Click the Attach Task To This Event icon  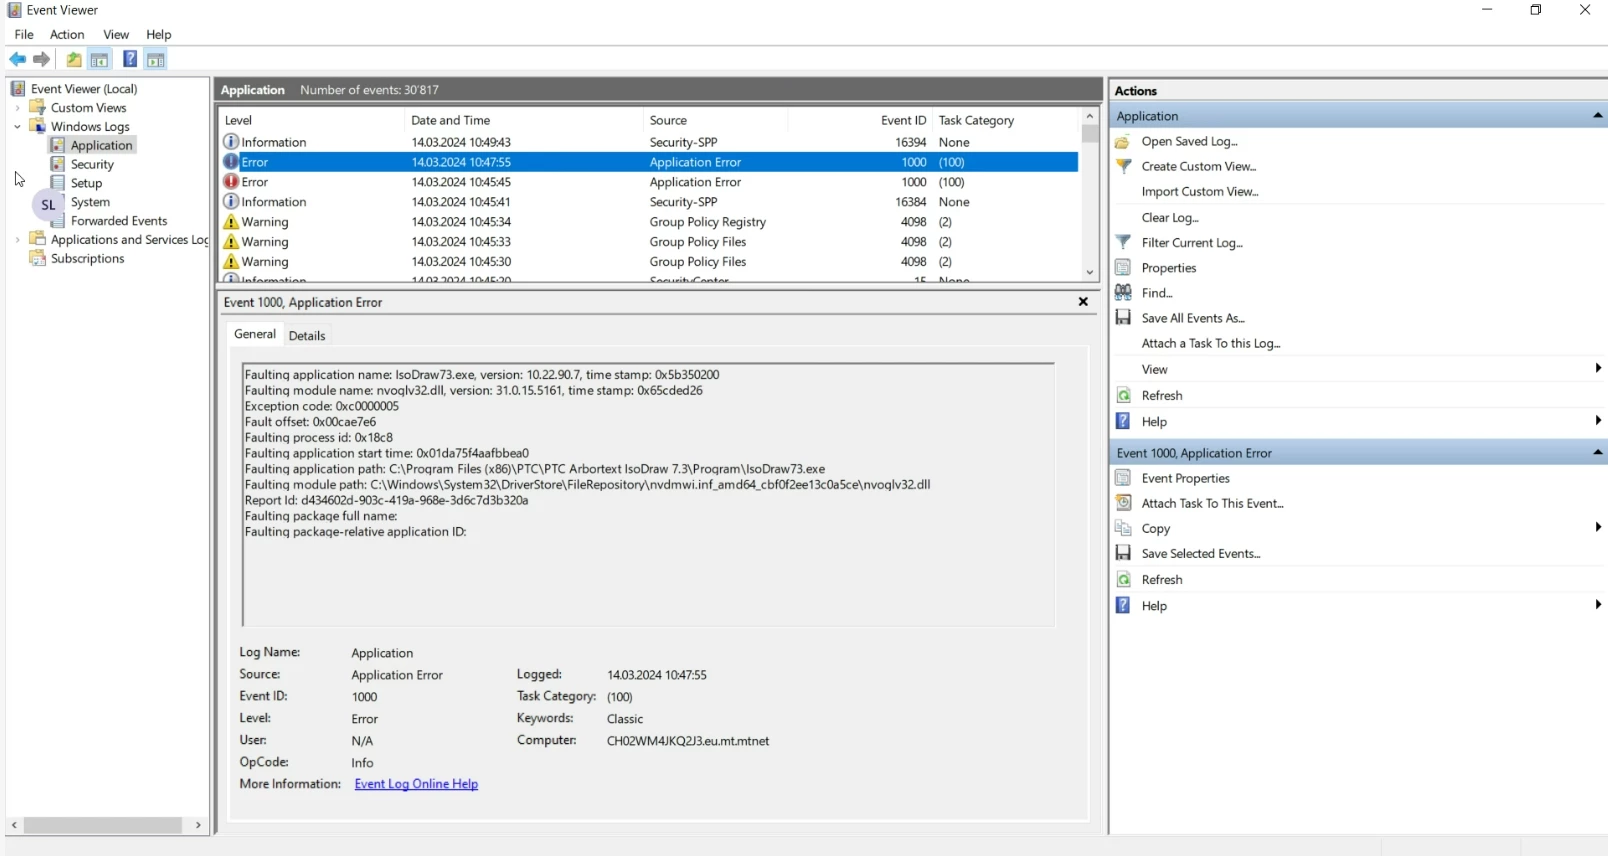pyautogui.click(x=1123, y=503)
